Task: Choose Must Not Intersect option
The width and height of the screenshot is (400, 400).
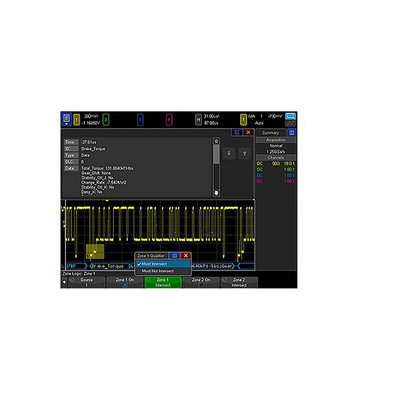Action: [163, 271]
